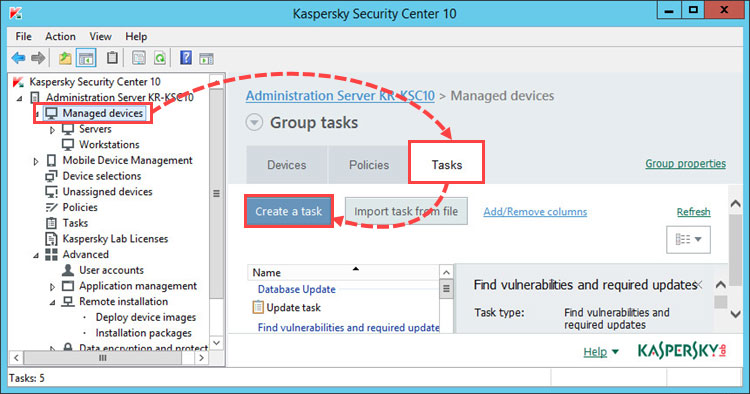
Task: Toggle the Show/Hide action pane icon
Action: click(x=207, y=59)
